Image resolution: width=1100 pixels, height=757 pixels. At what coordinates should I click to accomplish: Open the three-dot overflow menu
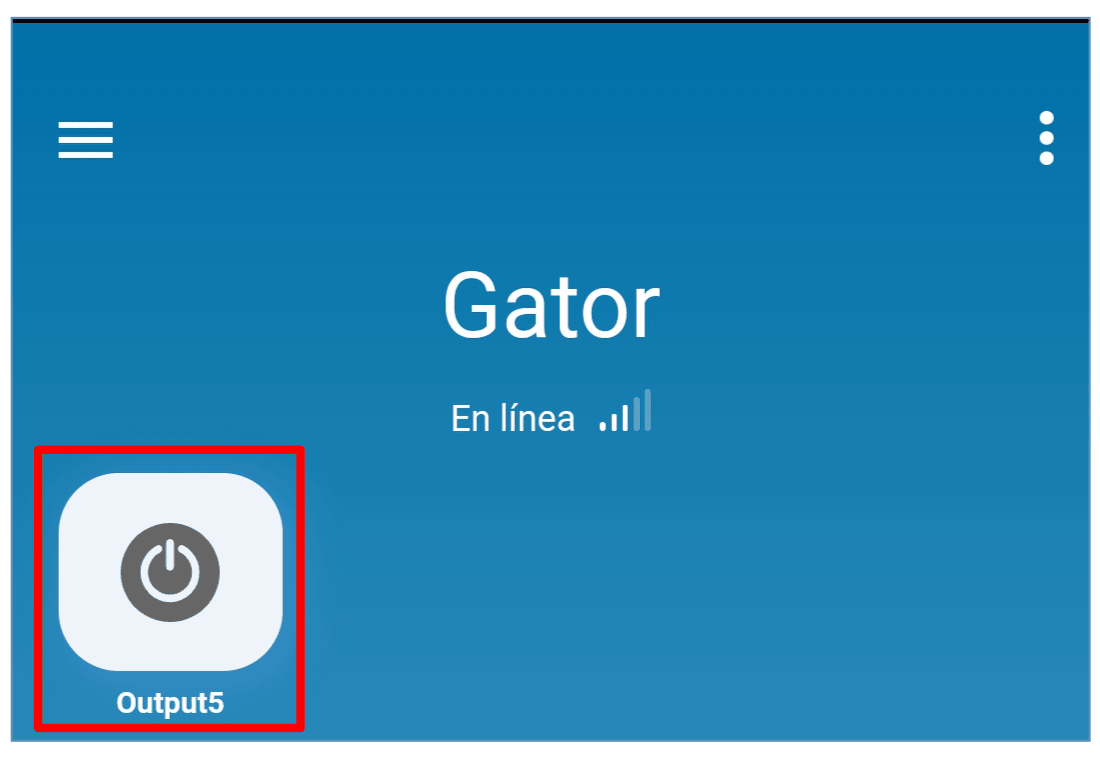pyautogui.click(x=1046, y=138)
